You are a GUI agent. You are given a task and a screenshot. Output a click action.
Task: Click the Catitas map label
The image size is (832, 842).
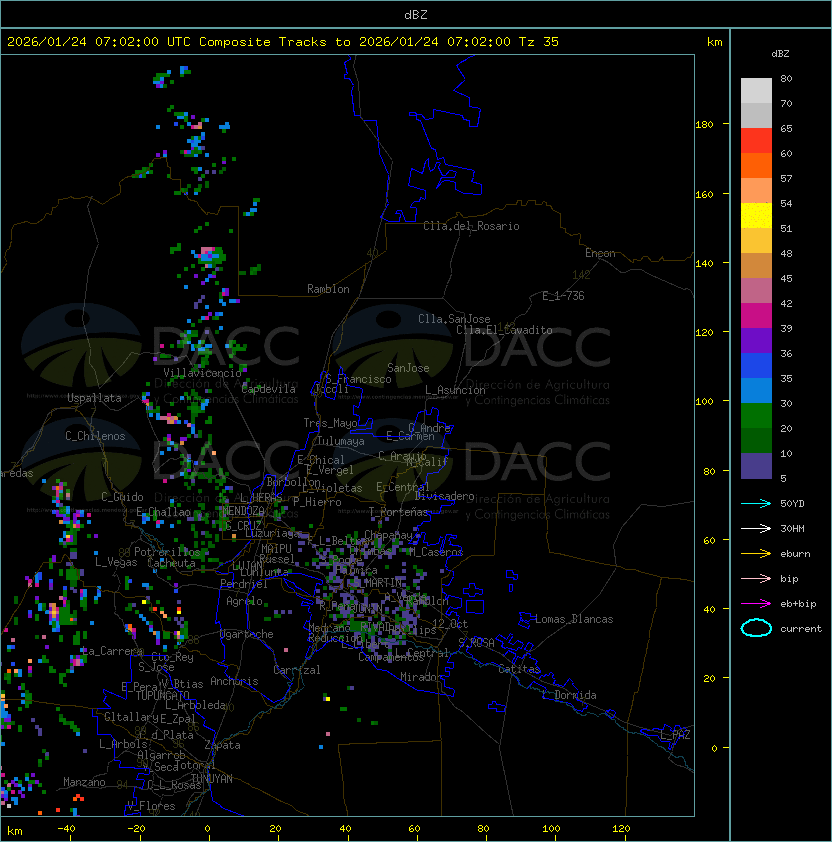pyautogui.click(x=519, y=670)
